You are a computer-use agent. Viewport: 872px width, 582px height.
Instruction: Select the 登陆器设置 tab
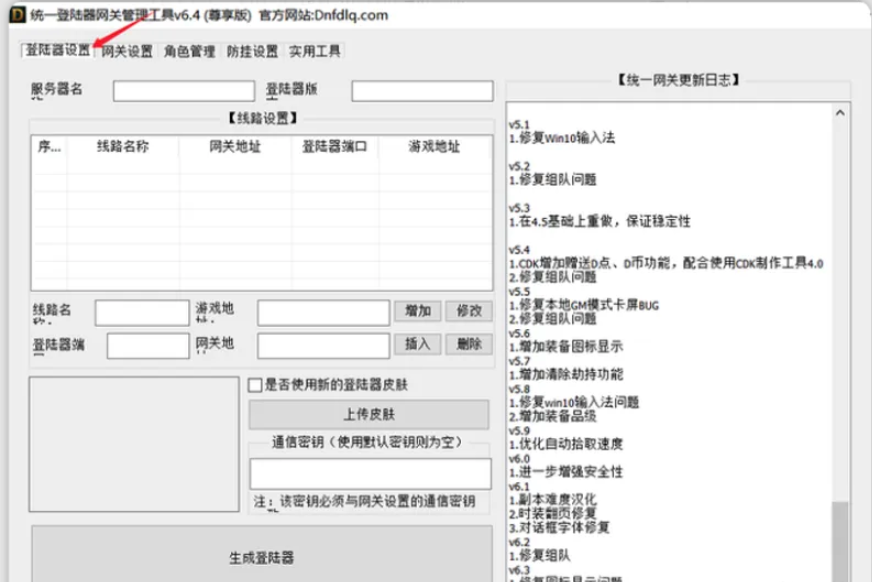click(55, 50)
